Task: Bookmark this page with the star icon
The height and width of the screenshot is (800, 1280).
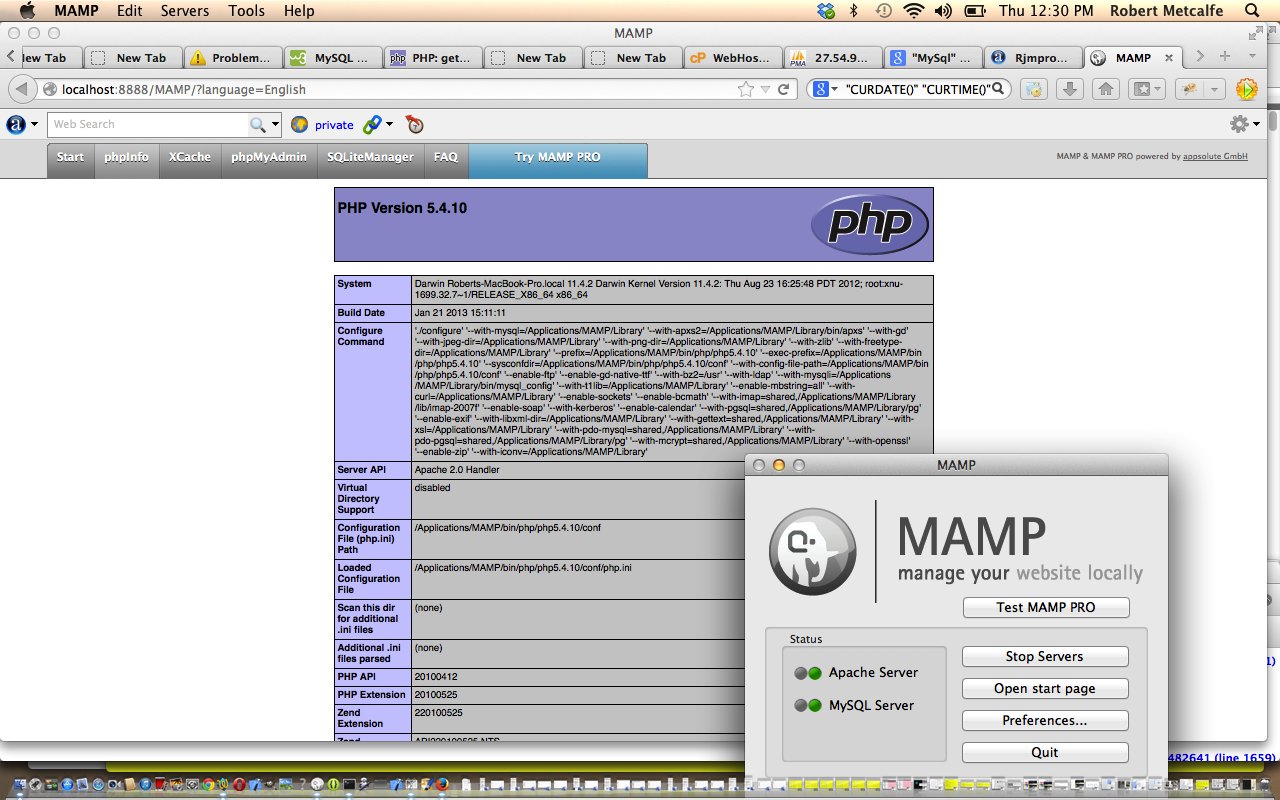Action: [x=745, y=89]
